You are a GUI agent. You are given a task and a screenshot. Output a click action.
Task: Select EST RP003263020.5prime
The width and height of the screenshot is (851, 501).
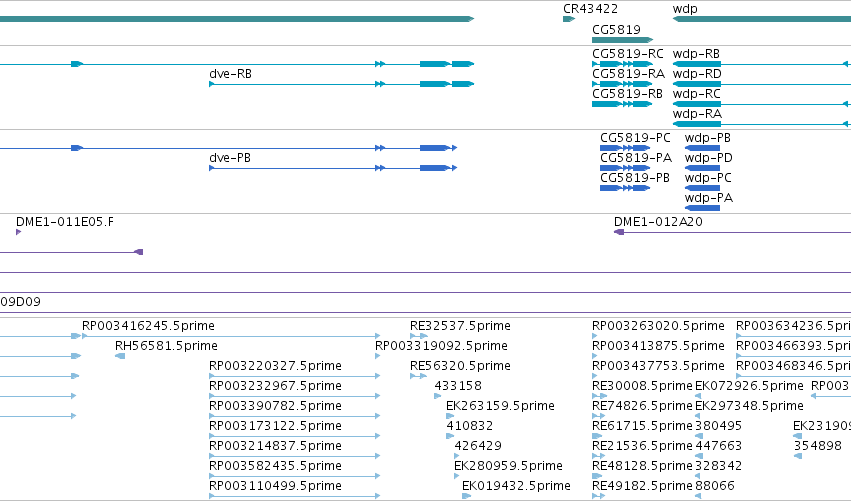(658, 326)
